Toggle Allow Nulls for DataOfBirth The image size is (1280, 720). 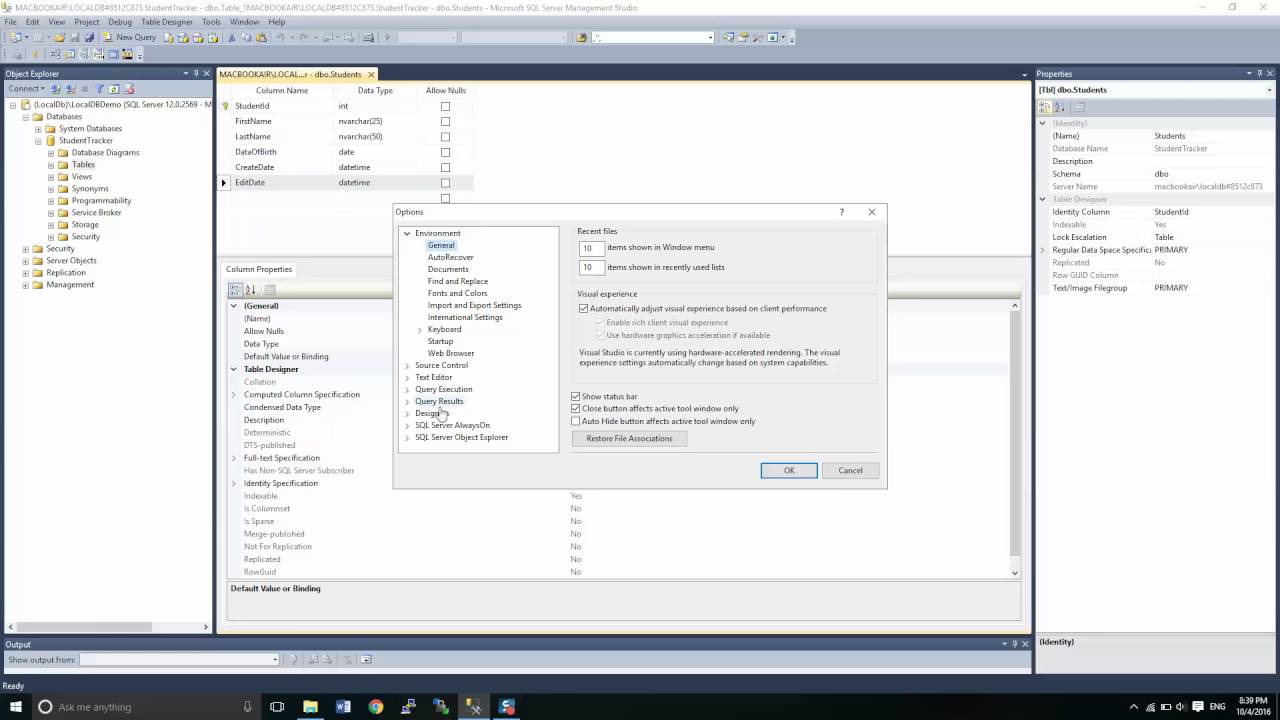coord(445,152)
